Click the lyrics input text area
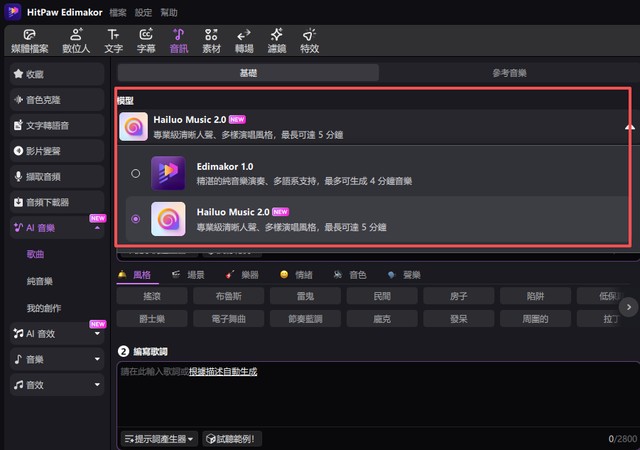This screenshot has width=640, height=450. 370,400
